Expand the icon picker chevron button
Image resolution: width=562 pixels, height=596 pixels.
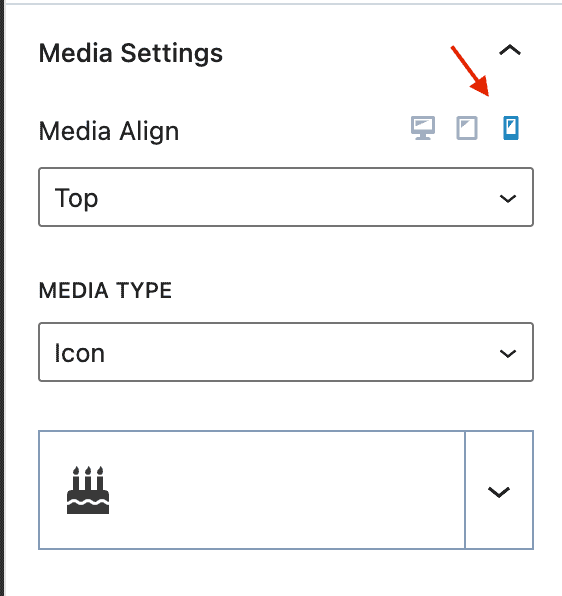(499, 490)
